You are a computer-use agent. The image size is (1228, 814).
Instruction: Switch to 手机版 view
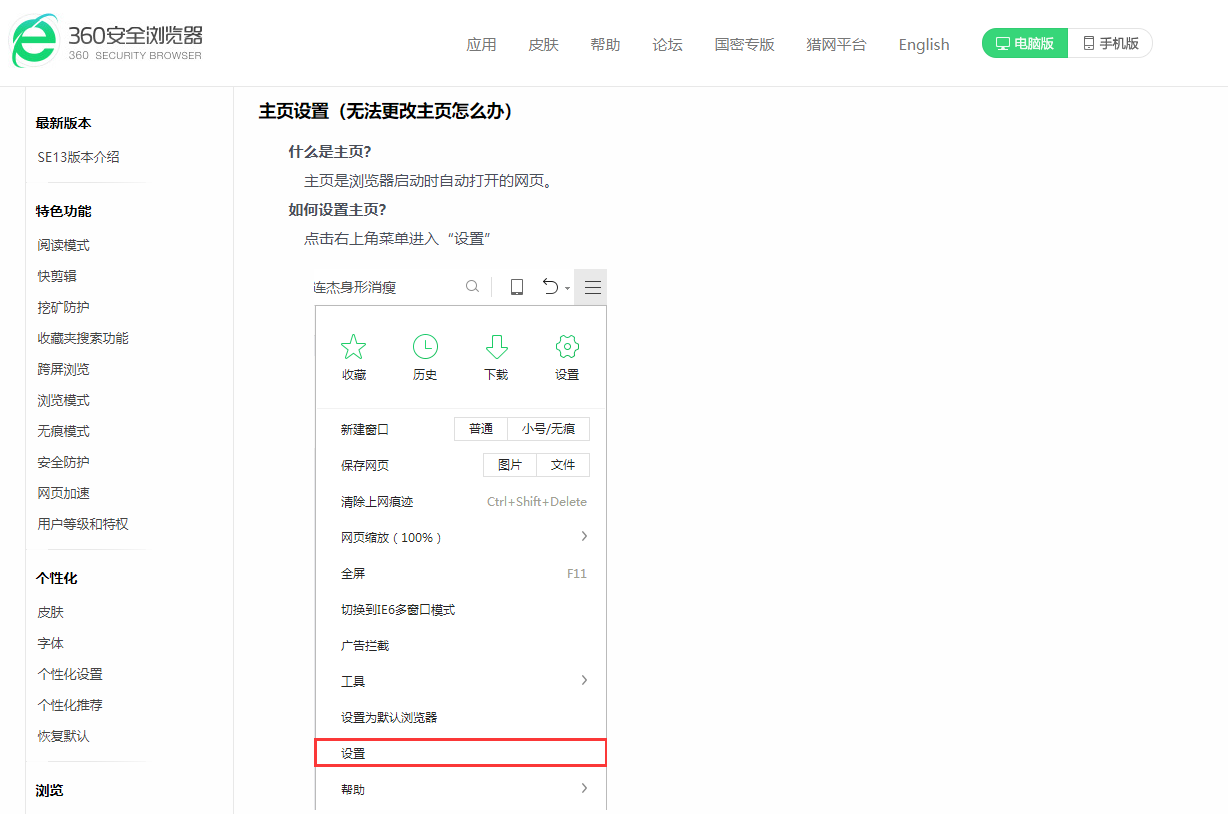[1110, 43]
